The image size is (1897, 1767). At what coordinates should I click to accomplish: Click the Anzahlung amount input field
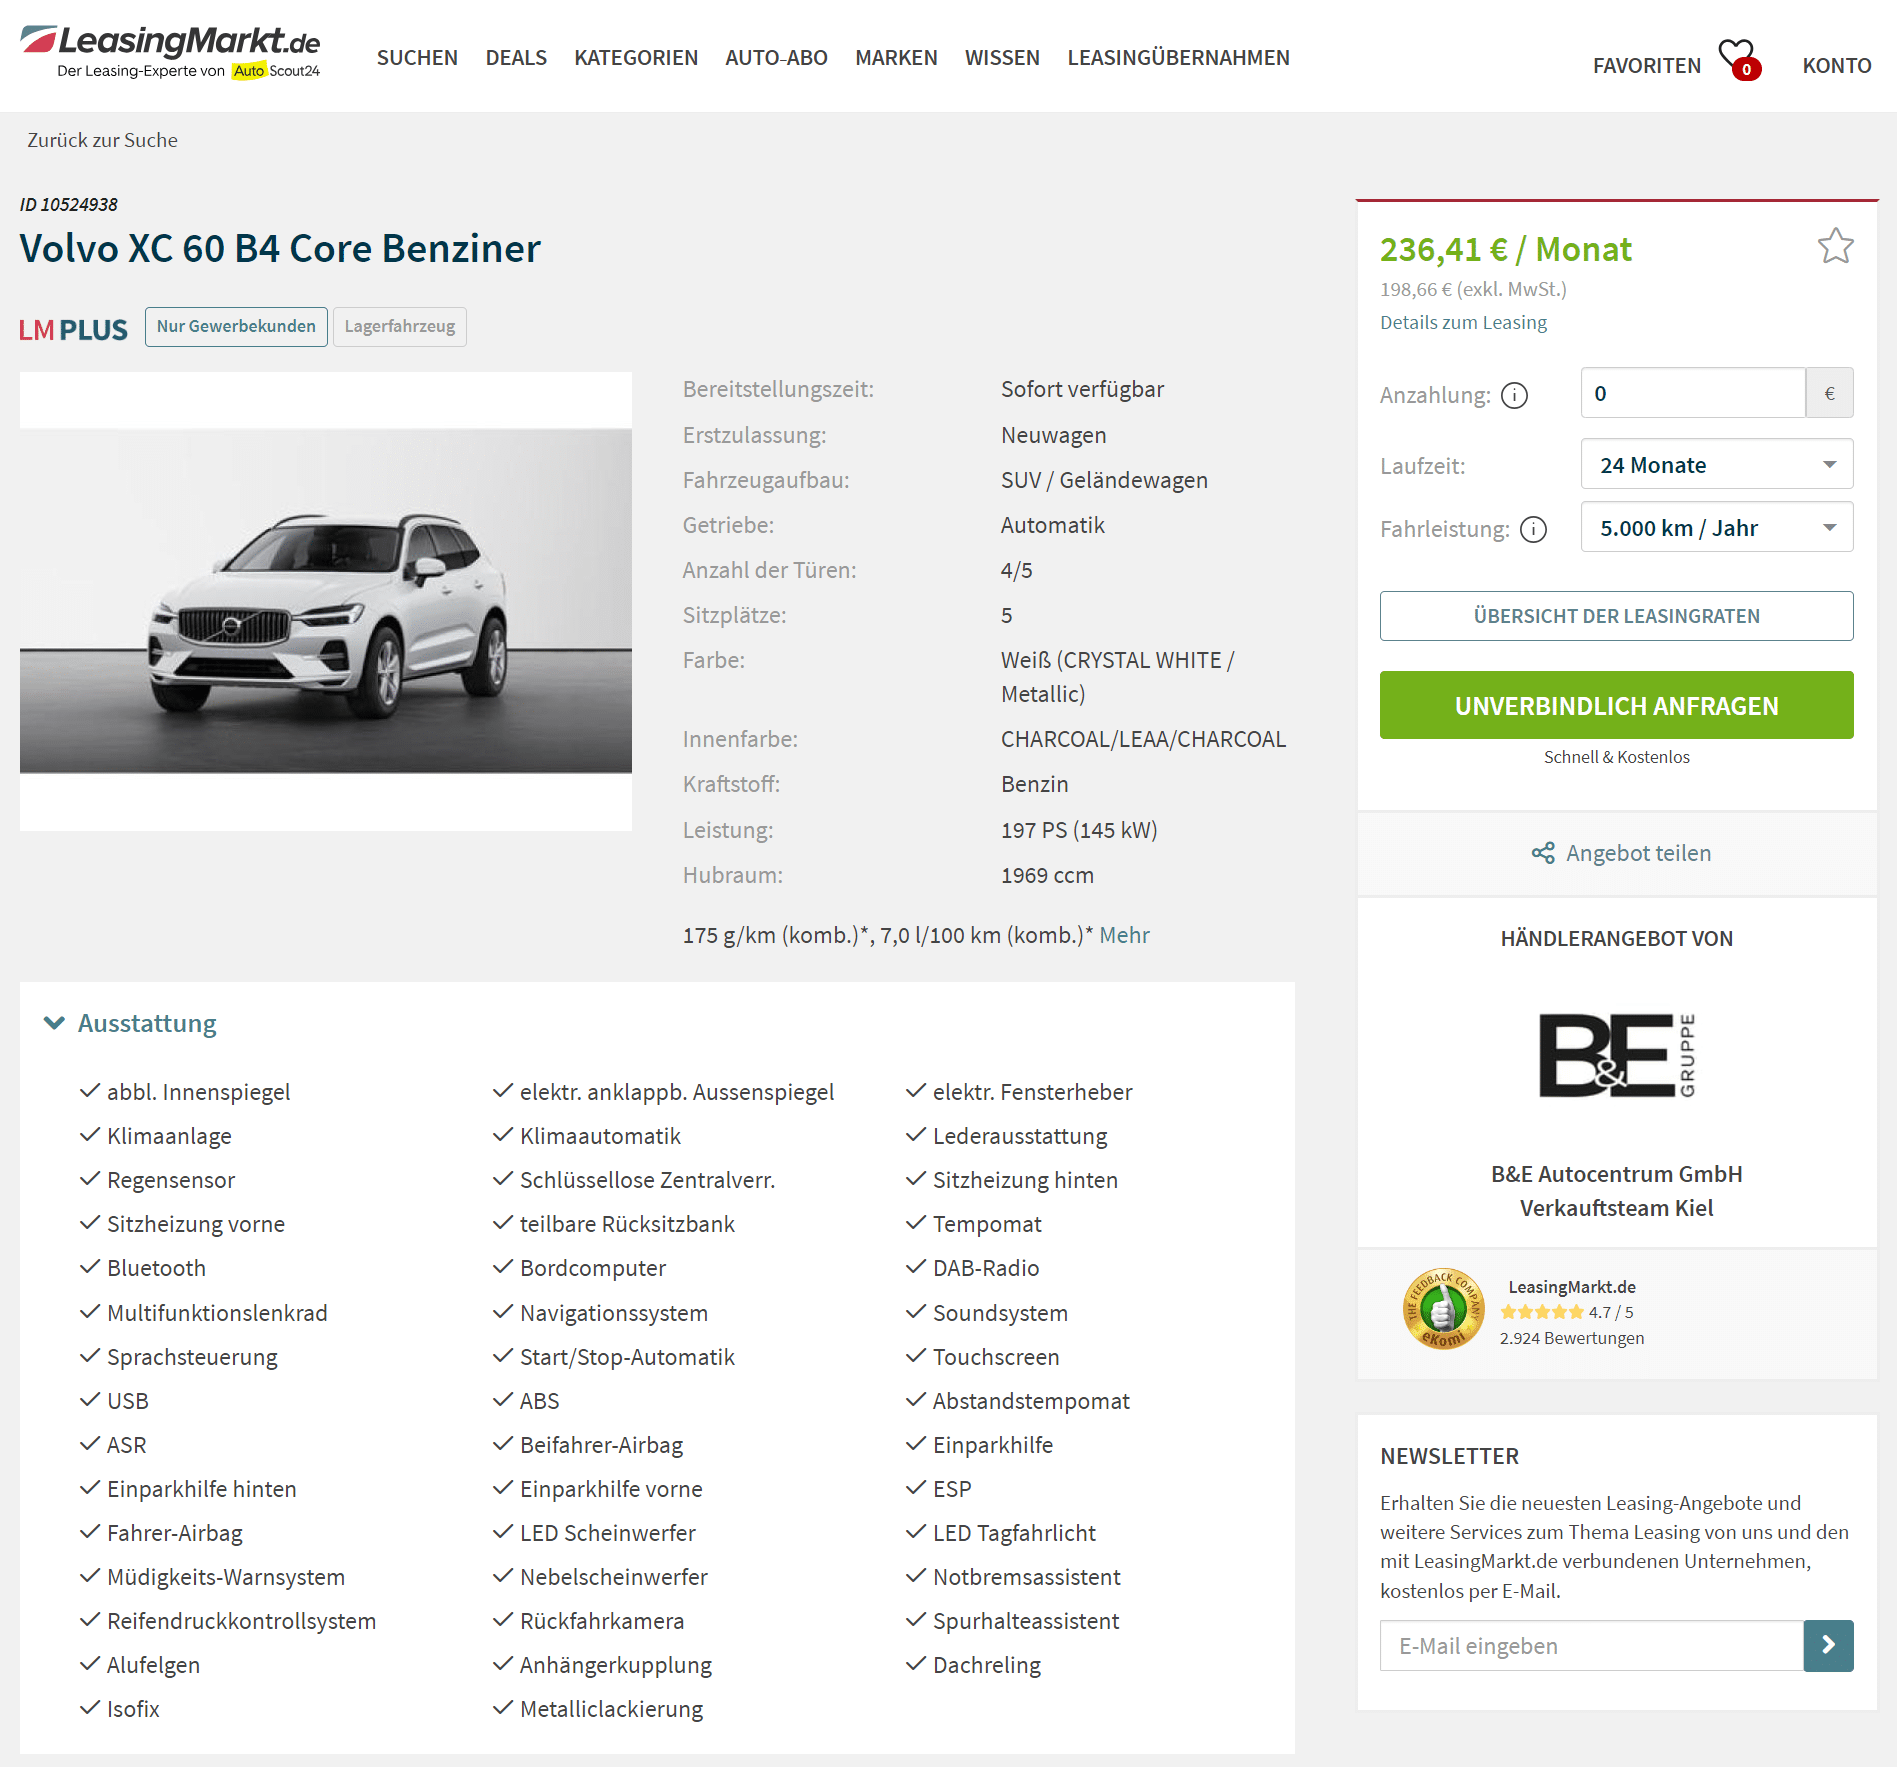1693,393
